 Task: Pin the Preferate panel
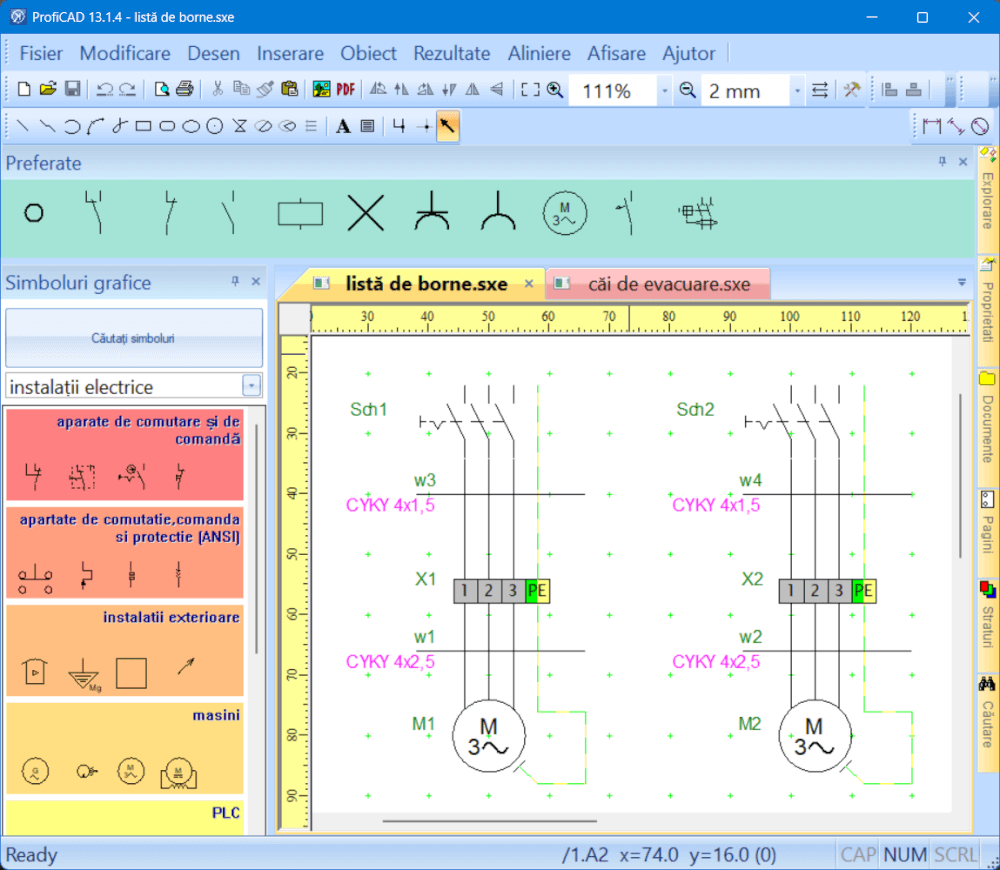point(942,161)
